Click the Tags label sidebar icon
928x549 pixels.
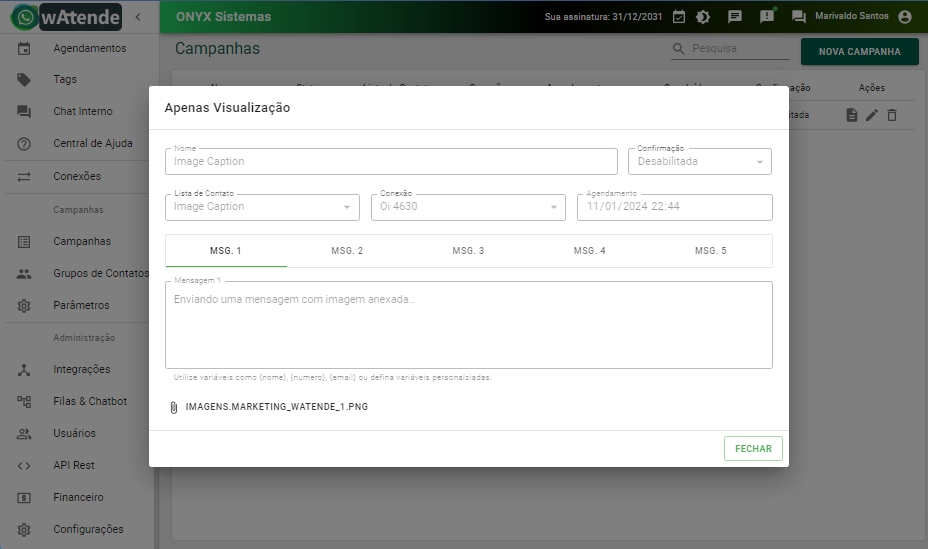tap(24, 80)
